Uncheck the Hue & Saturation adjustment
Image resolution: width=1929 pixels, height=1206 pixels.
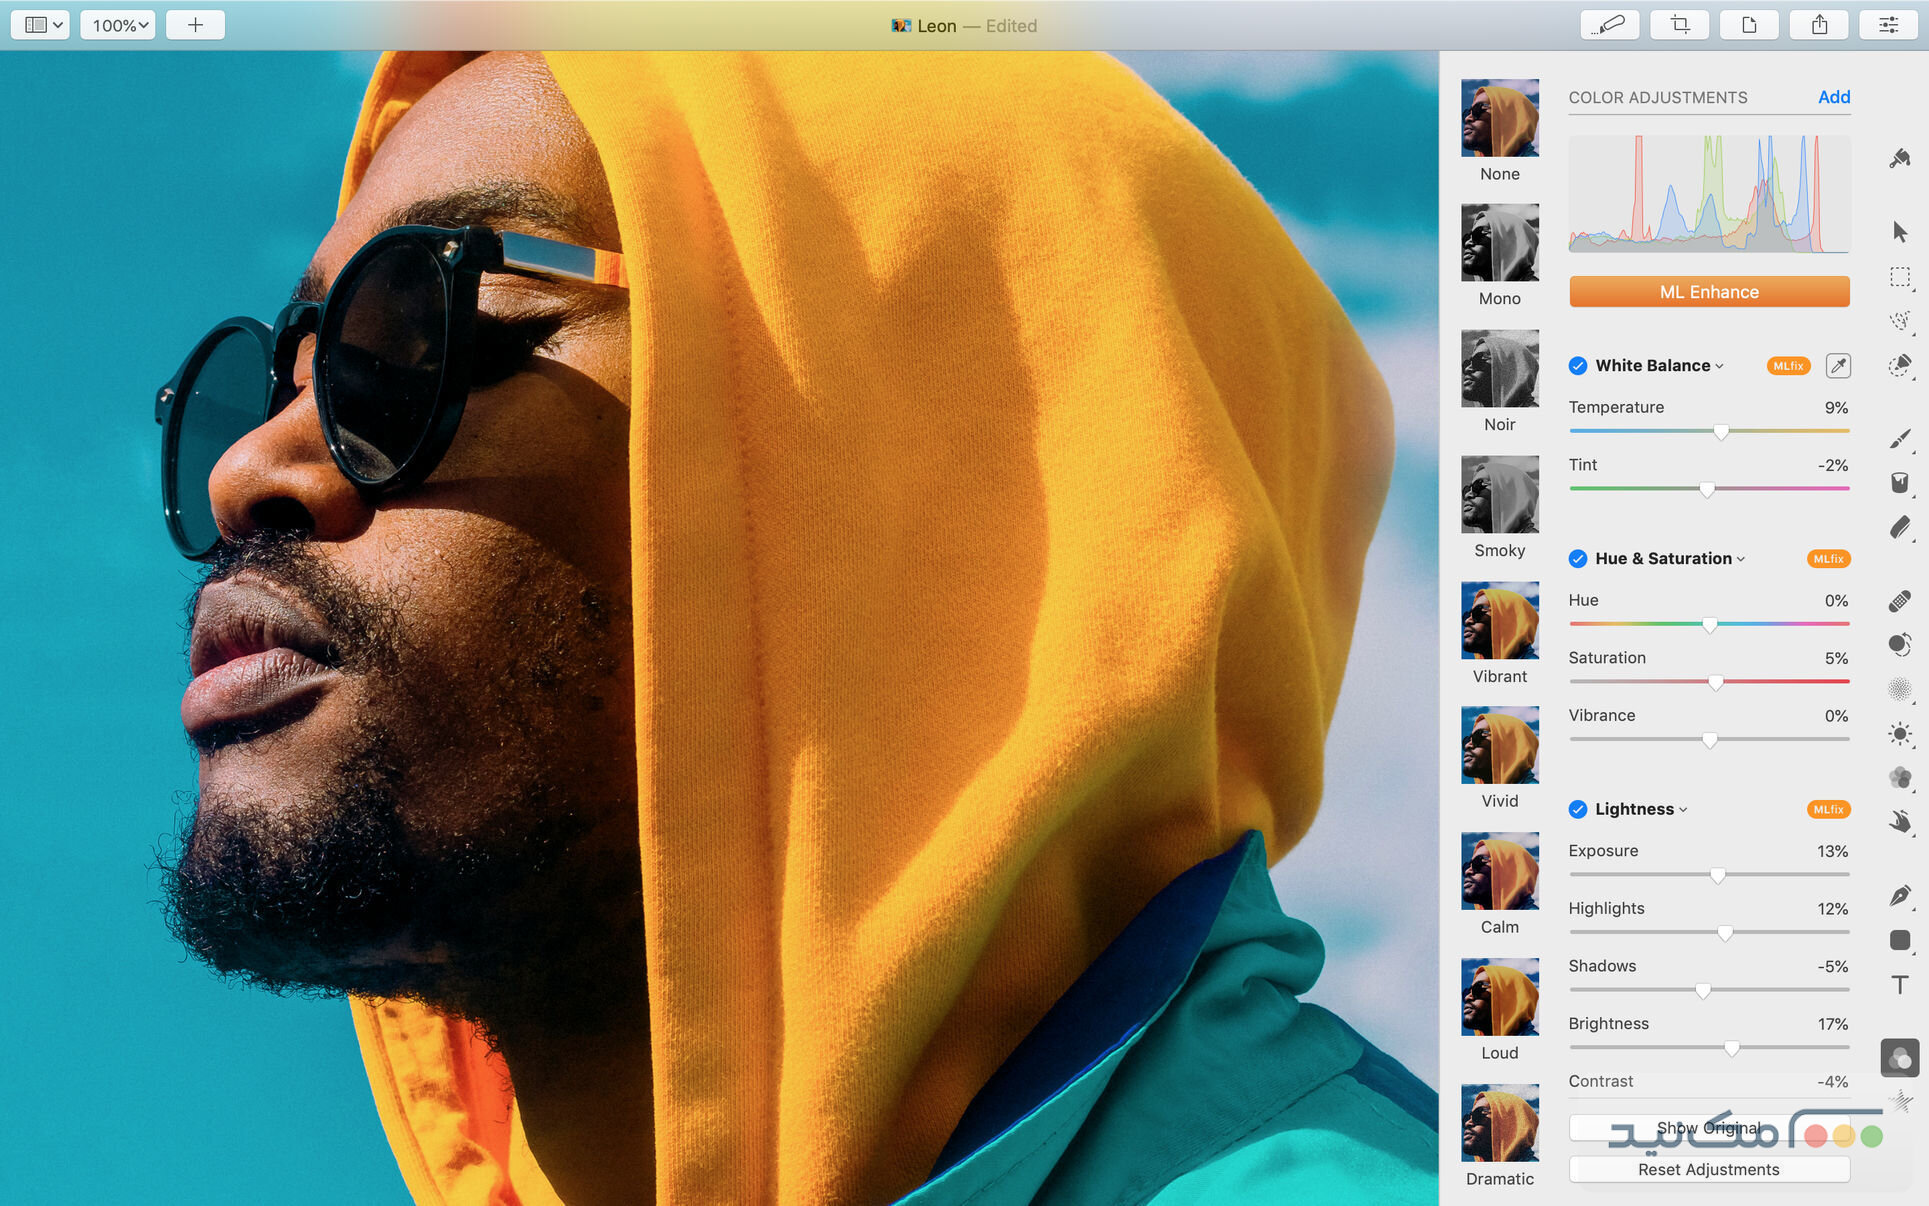click(1578, 558)
